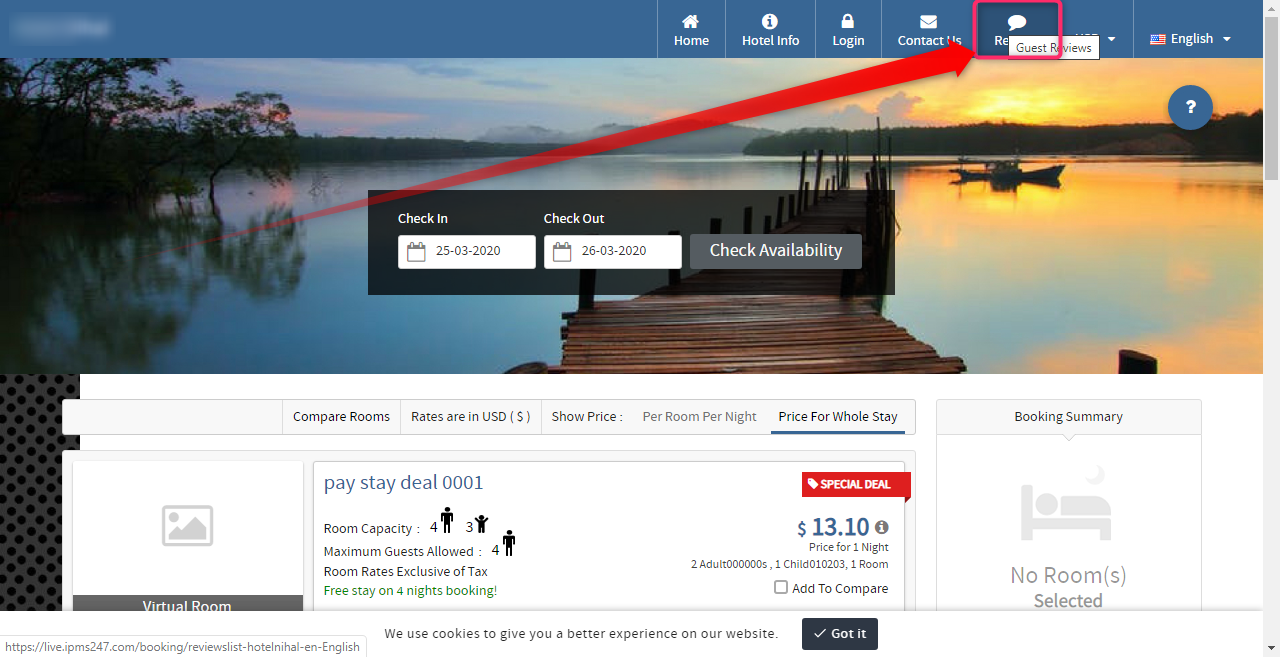
Task: Open the pay stay deal 0001 room title
Action: [x=403, y=483]
